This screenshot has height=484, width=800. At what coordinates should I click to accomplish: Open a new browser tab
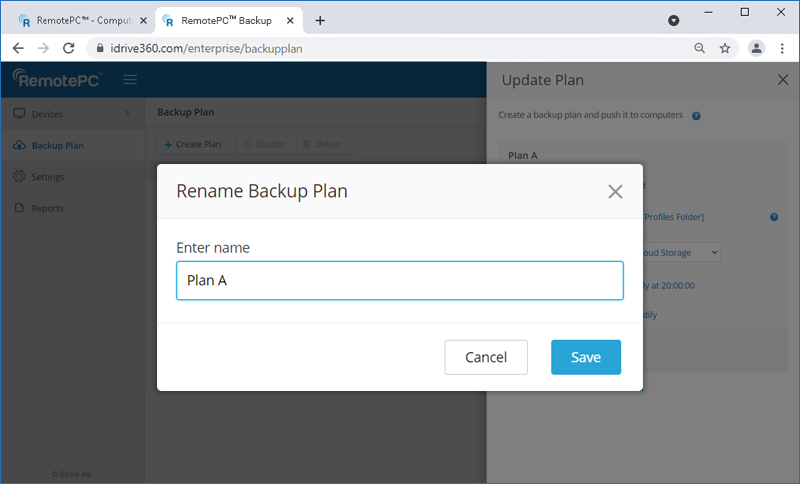[x=320, y=20]
